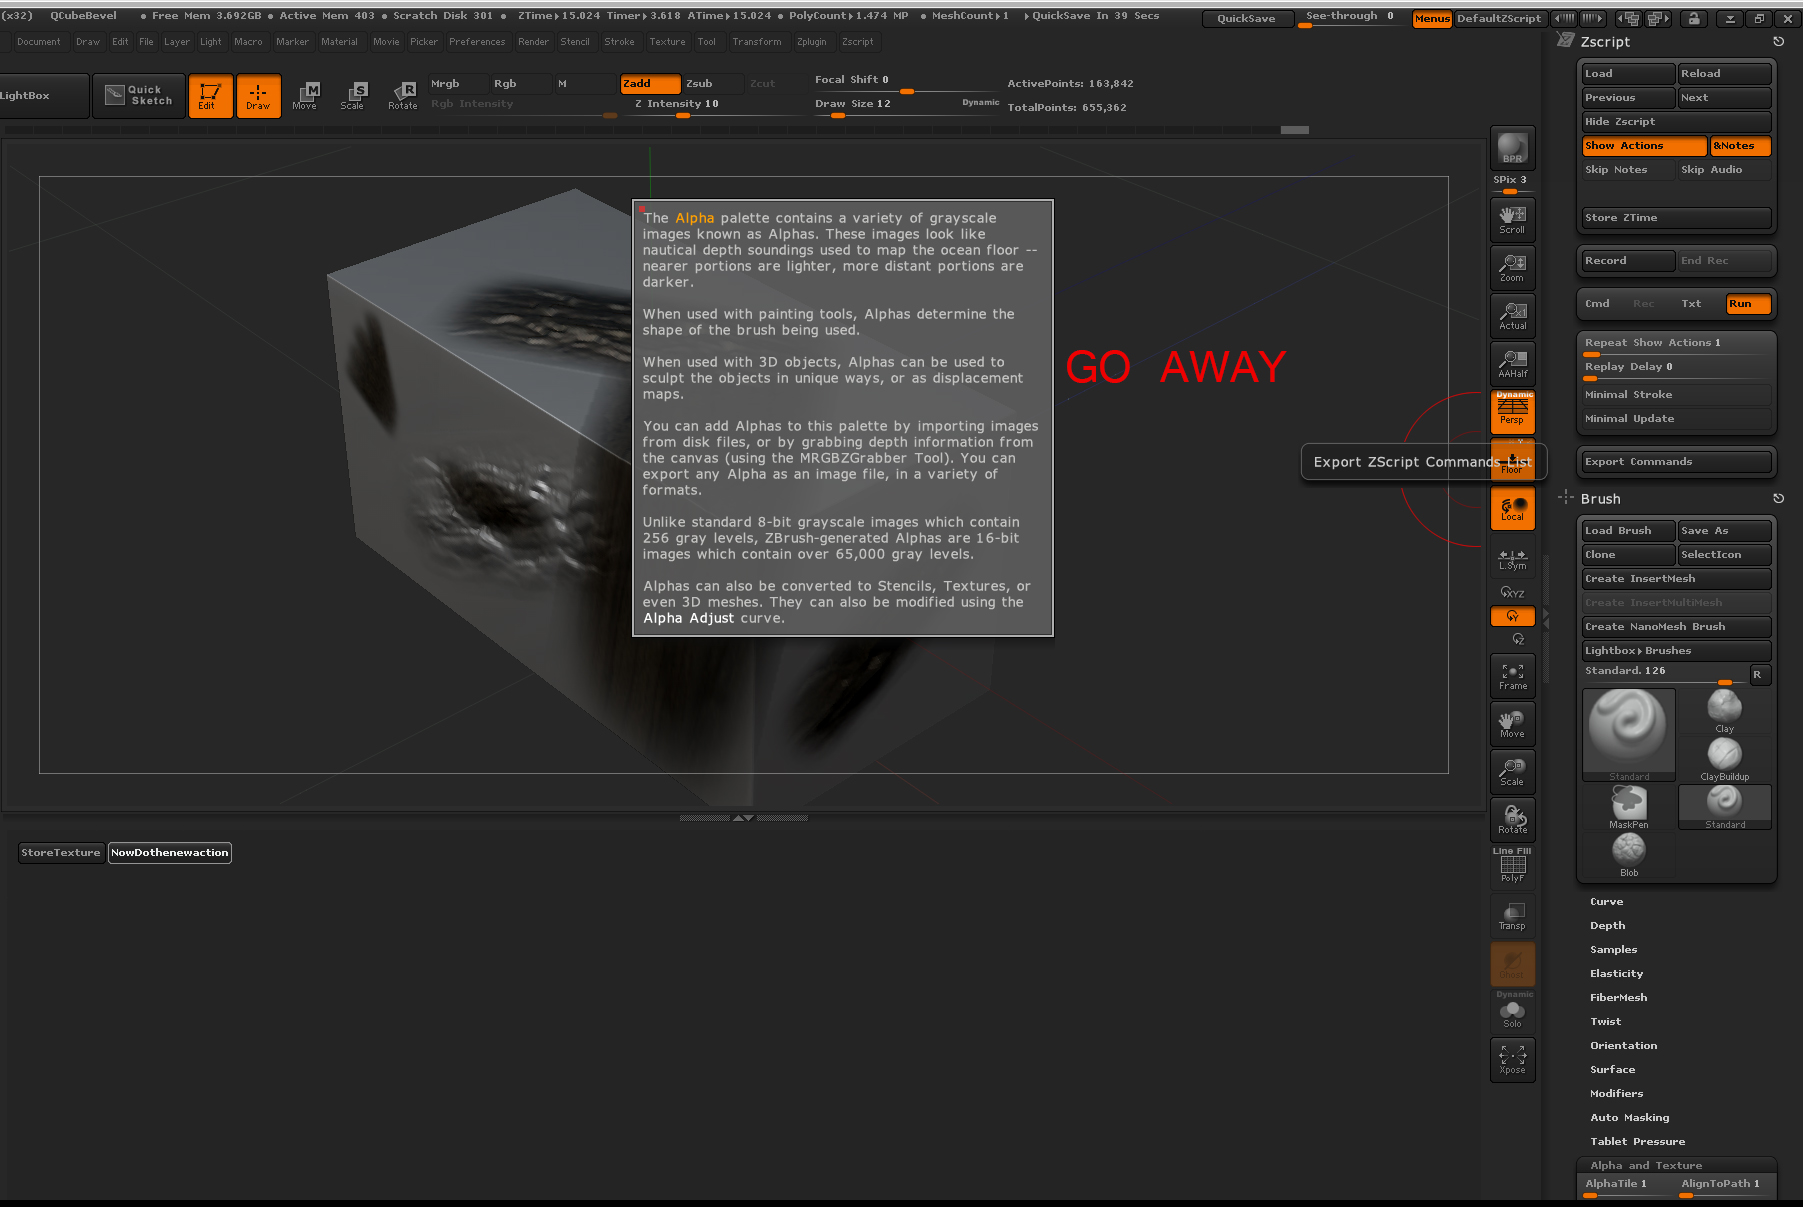Toggle PolyF line fill display

click(1512, 867)
